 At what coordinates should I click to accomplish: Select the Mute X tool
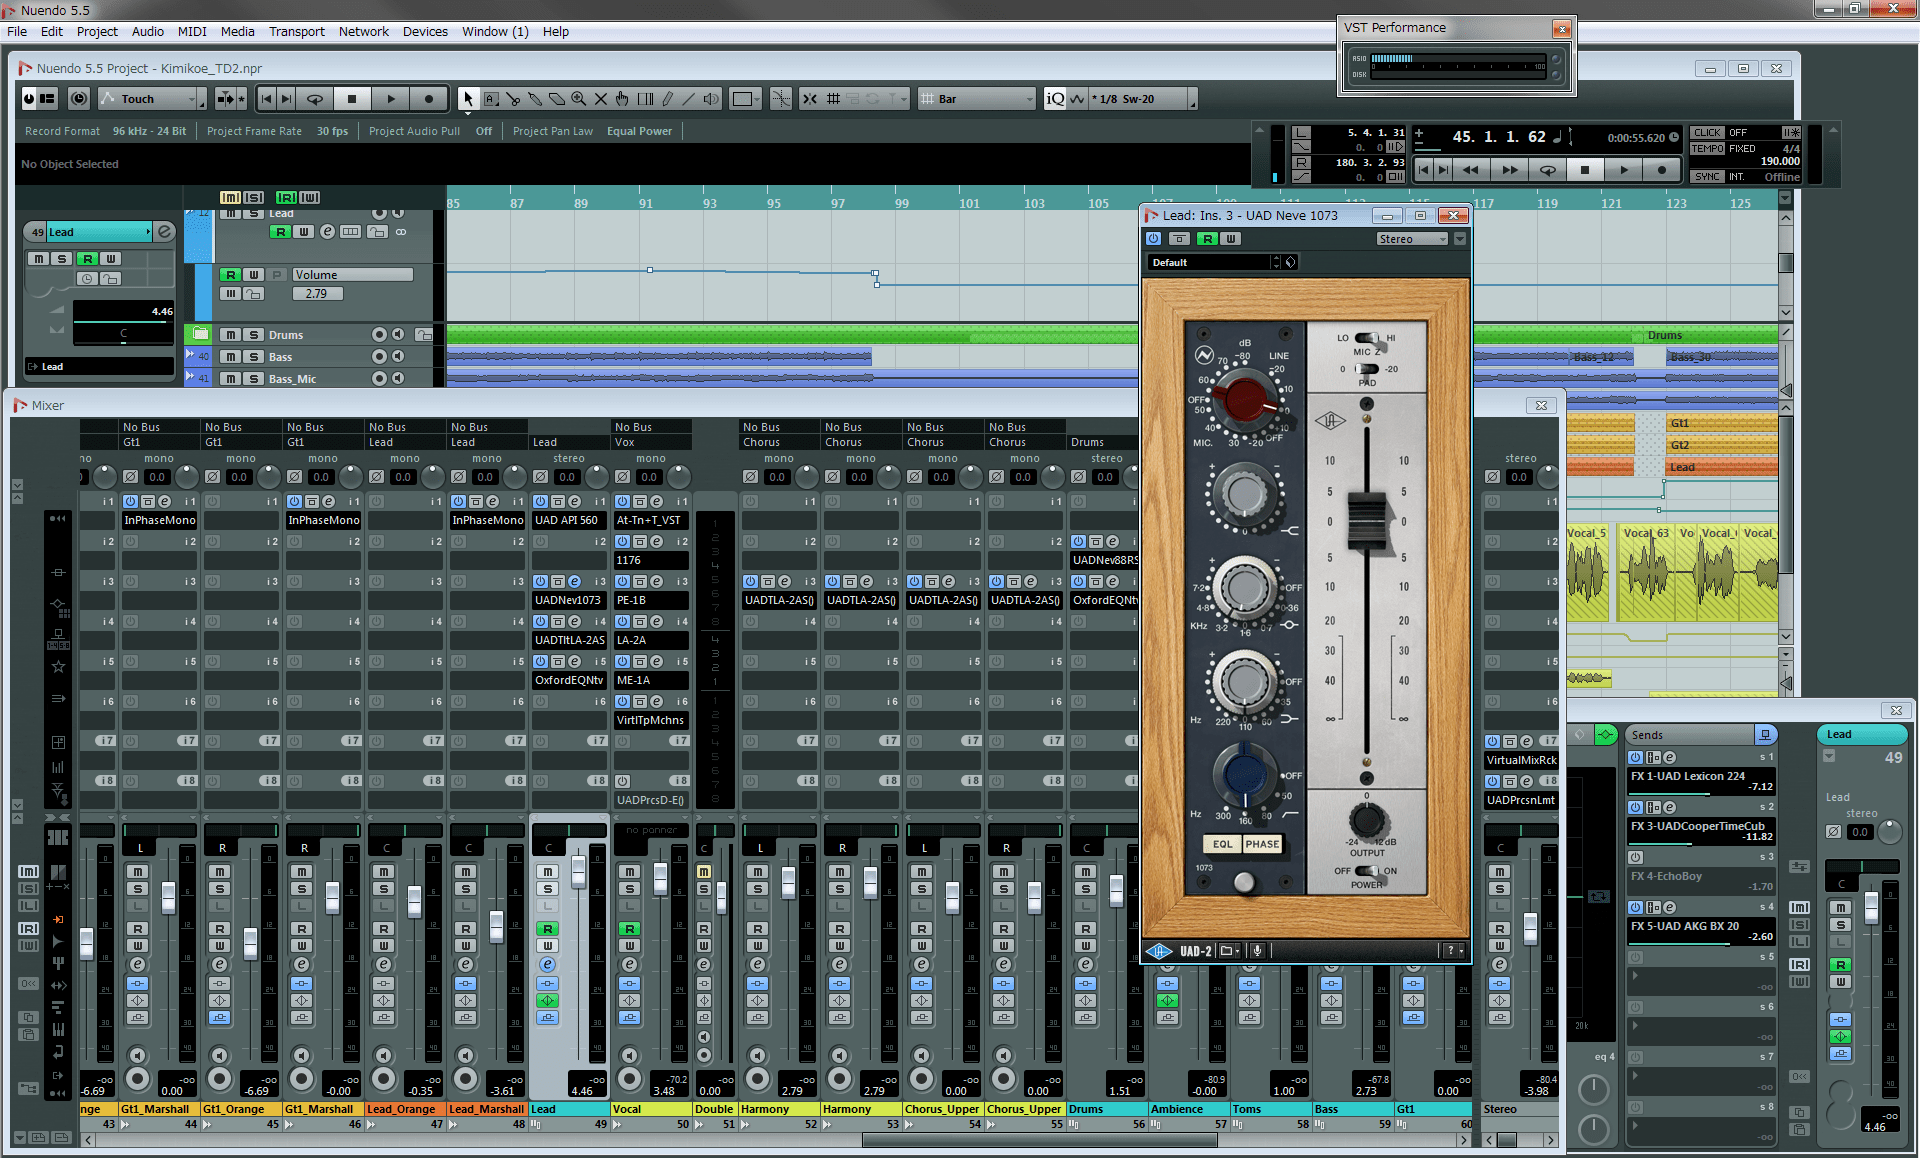coord(601,99)
